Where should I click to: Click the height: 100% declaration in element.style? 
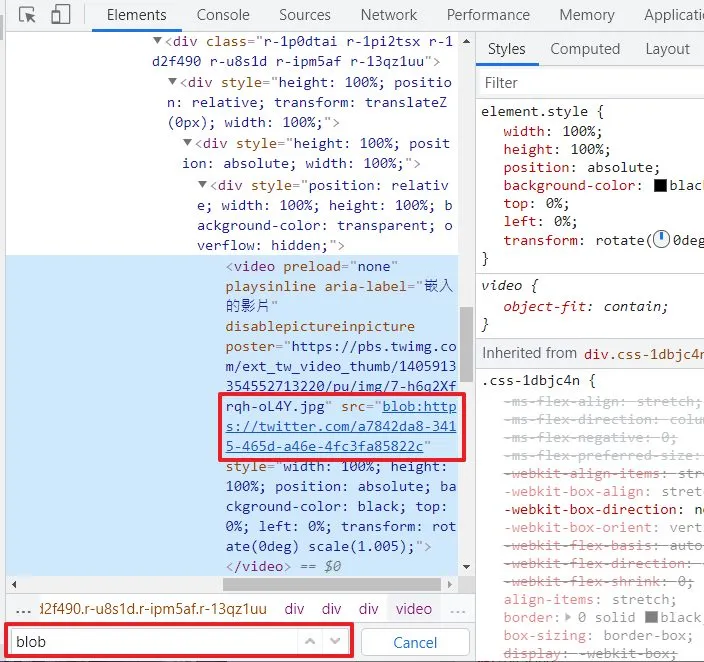click(x=557, y=149)
